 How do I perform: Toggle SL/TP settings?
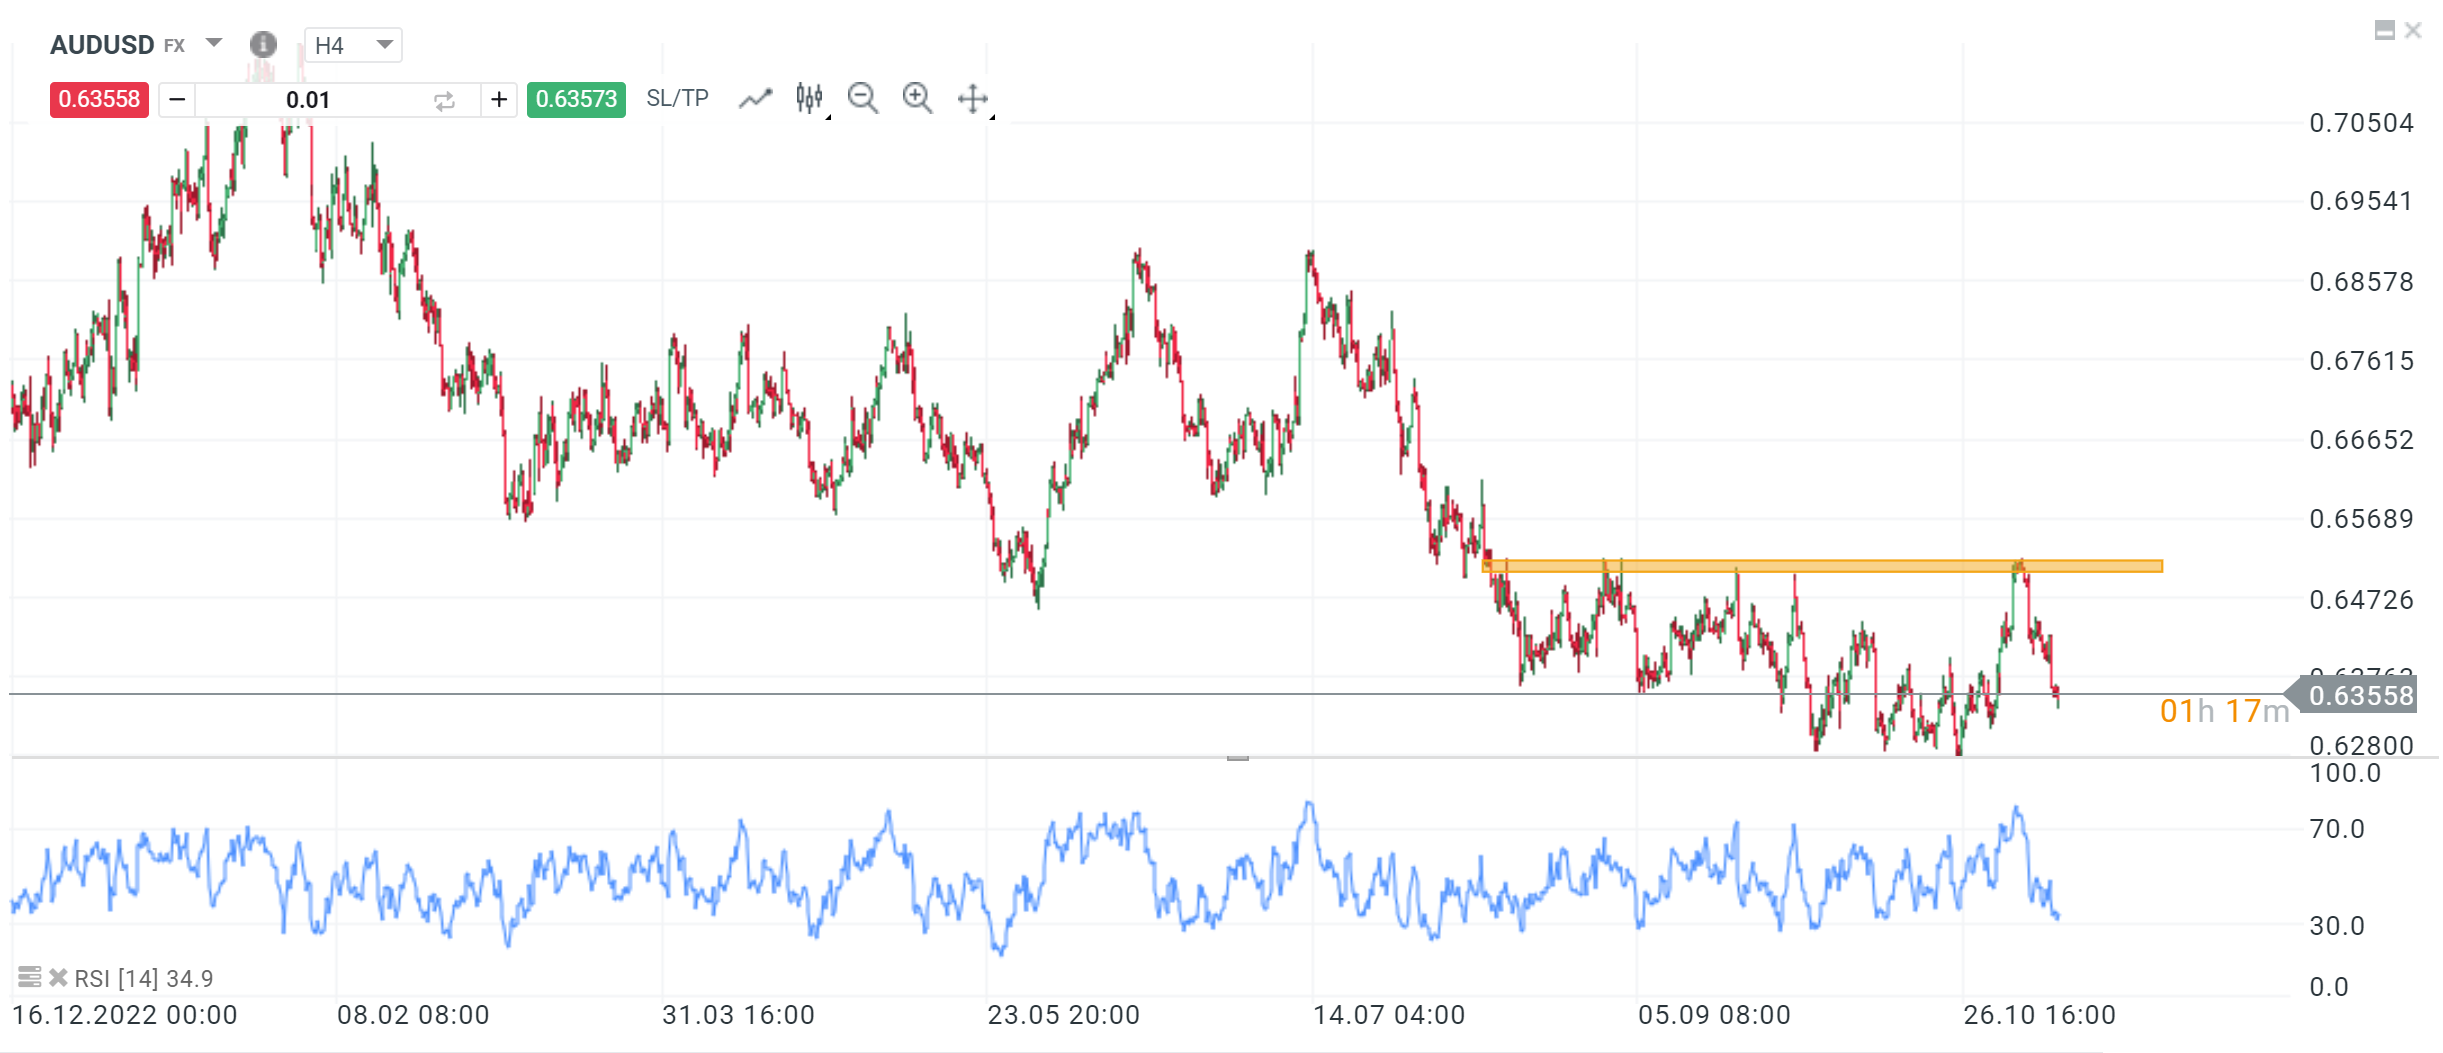pos(676,97)
